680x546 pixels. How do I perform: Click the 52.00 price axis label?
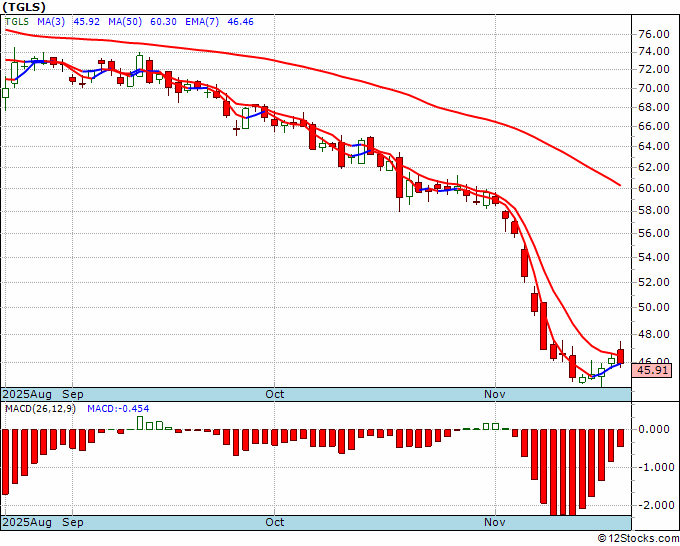tap(654, 282)
